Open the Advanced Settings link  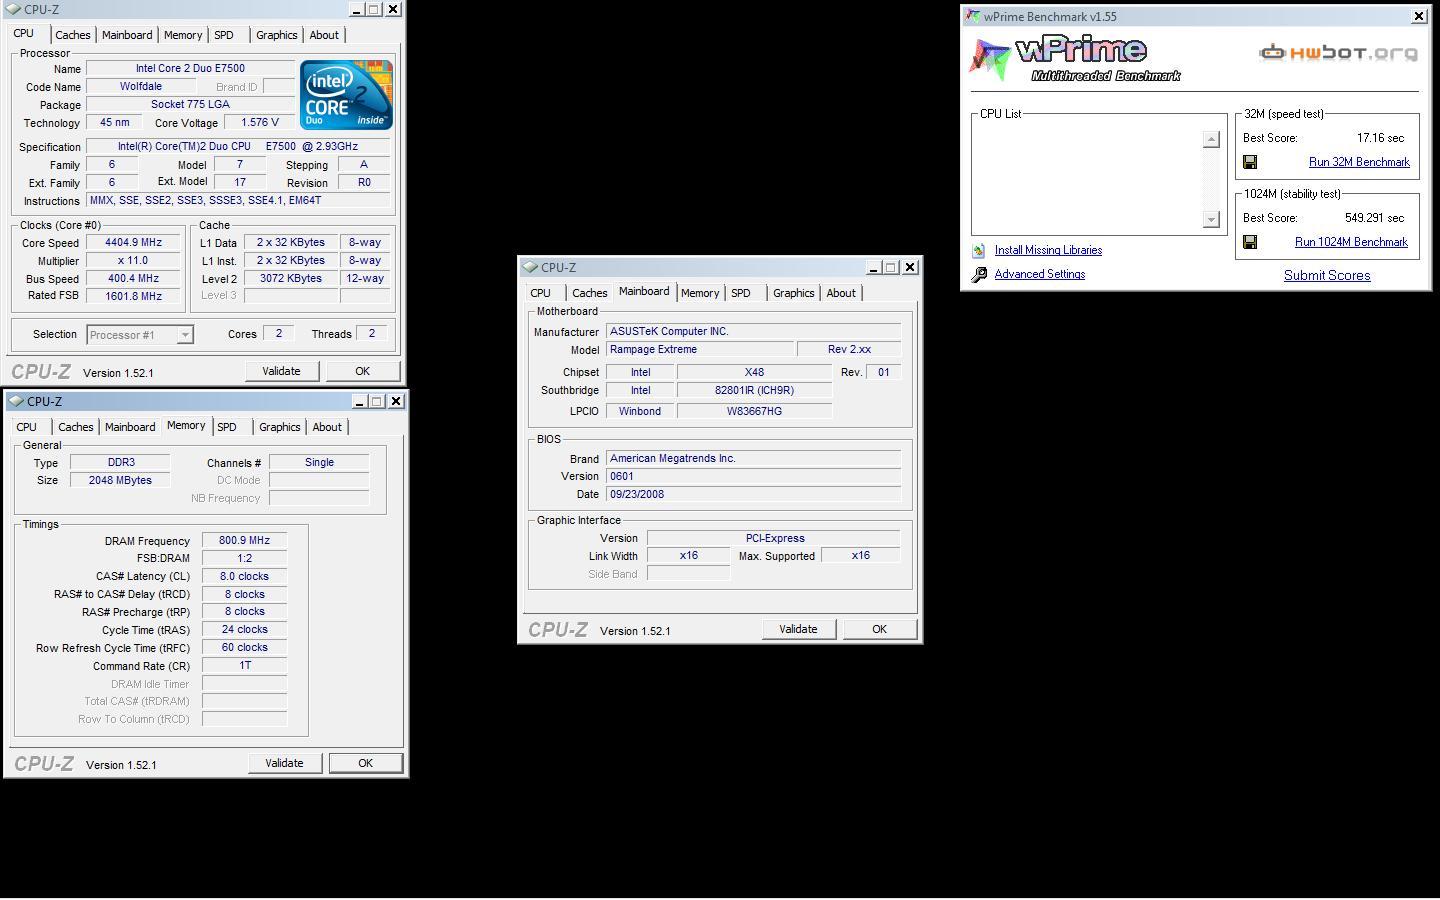coord(1040,274)
